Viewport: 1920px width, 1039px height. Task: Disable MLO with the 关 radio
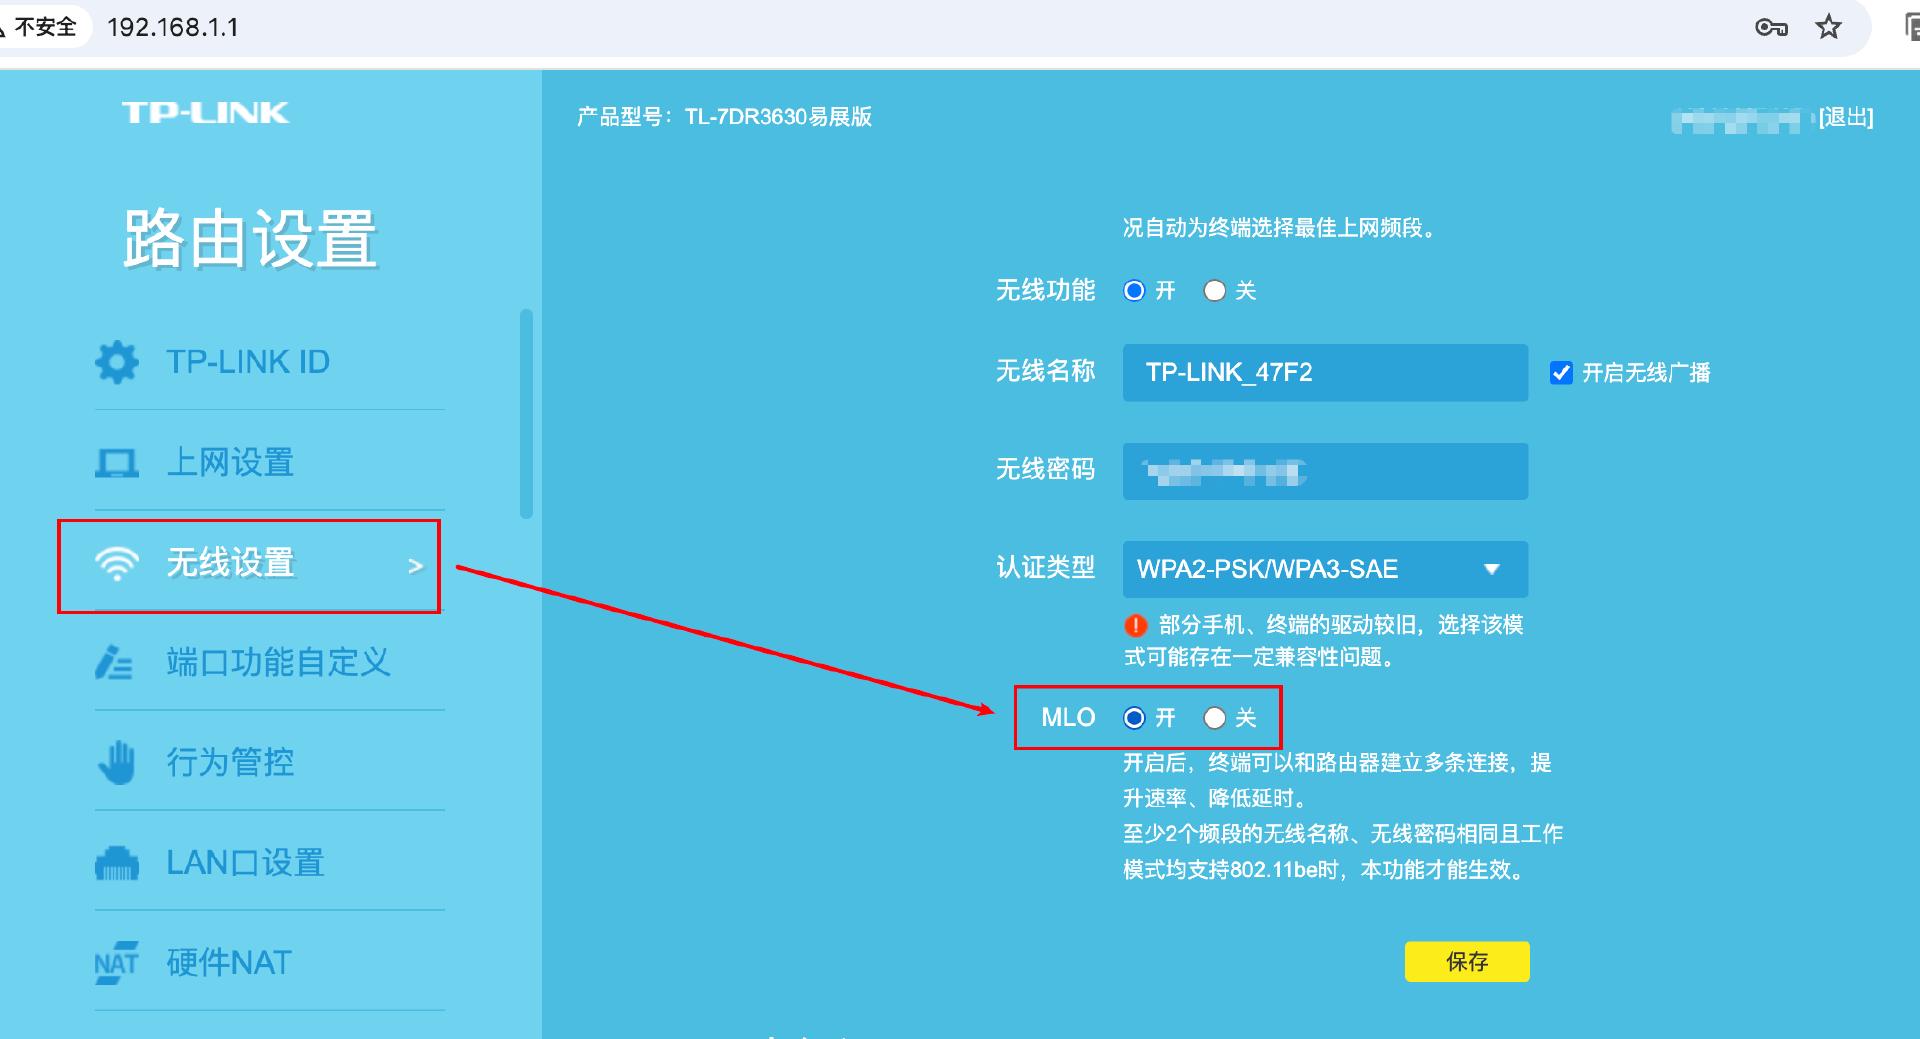click(x=1215, y=718)
